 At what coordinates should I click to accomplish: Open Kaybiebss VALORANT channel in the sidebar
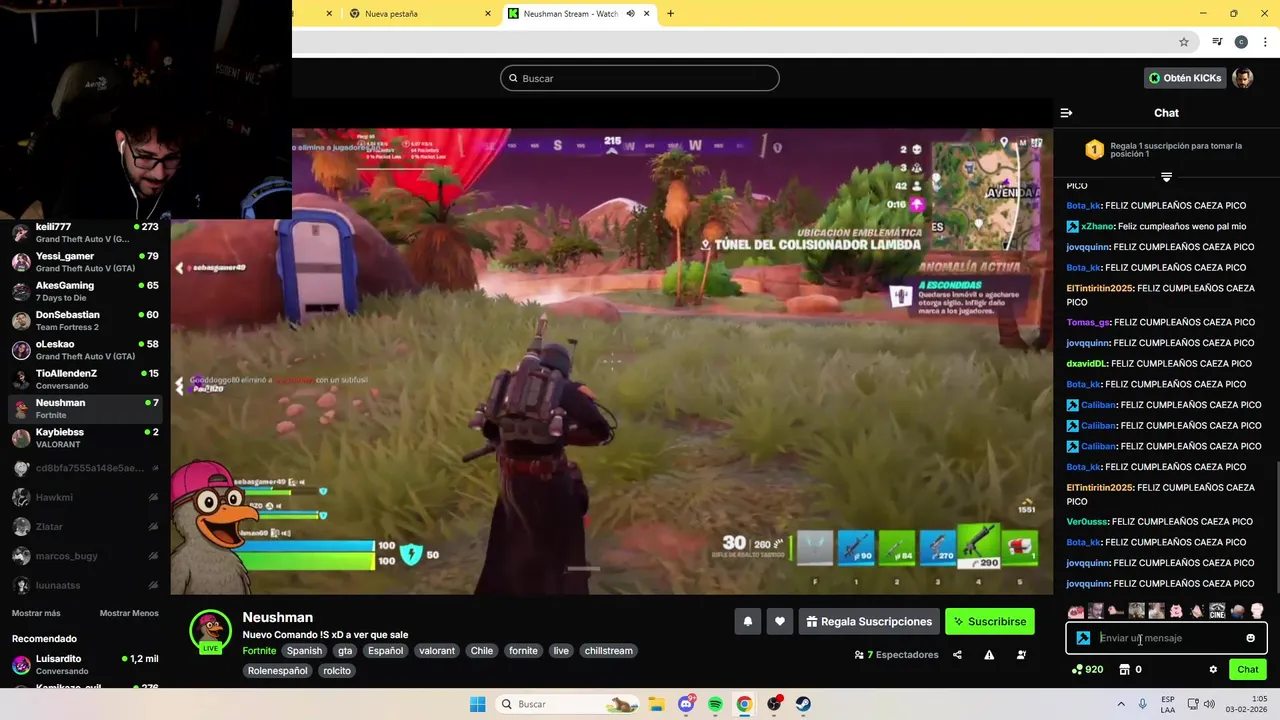[x=85, y=438]
